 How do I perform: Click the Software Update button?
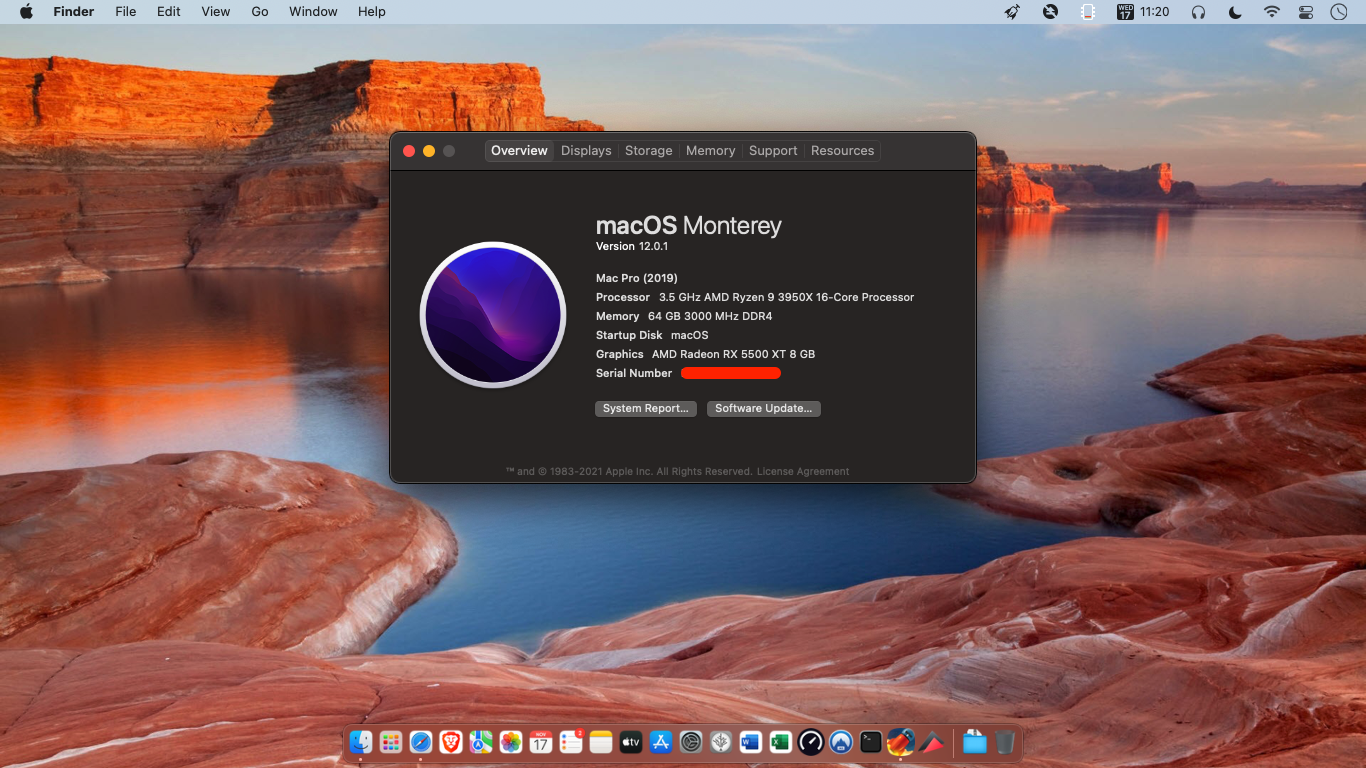click(x=763, y=409)
